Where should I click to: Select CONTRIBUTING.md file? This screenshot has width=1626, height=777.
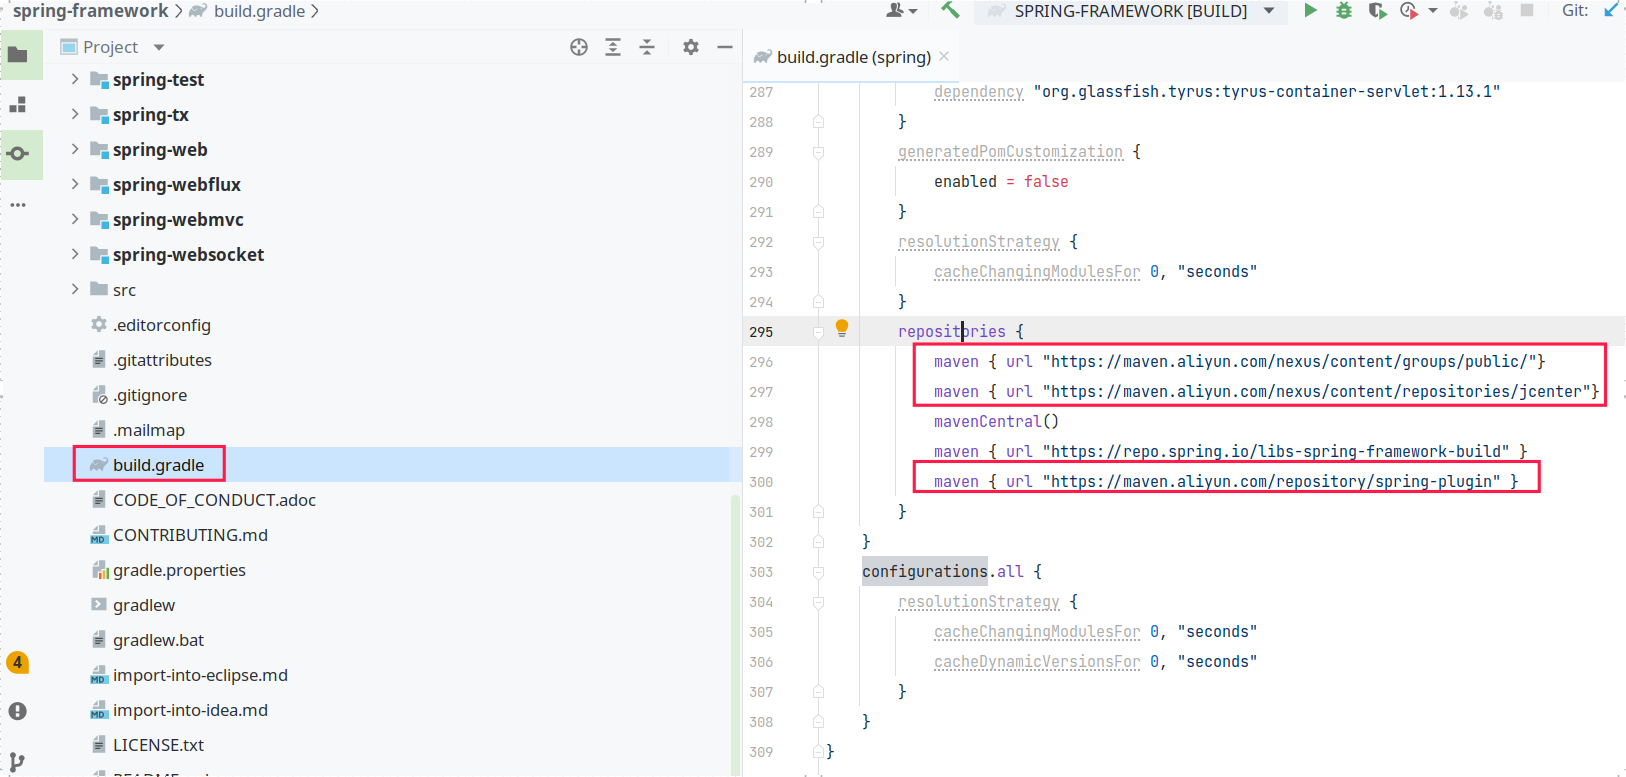tap(190, 535)
